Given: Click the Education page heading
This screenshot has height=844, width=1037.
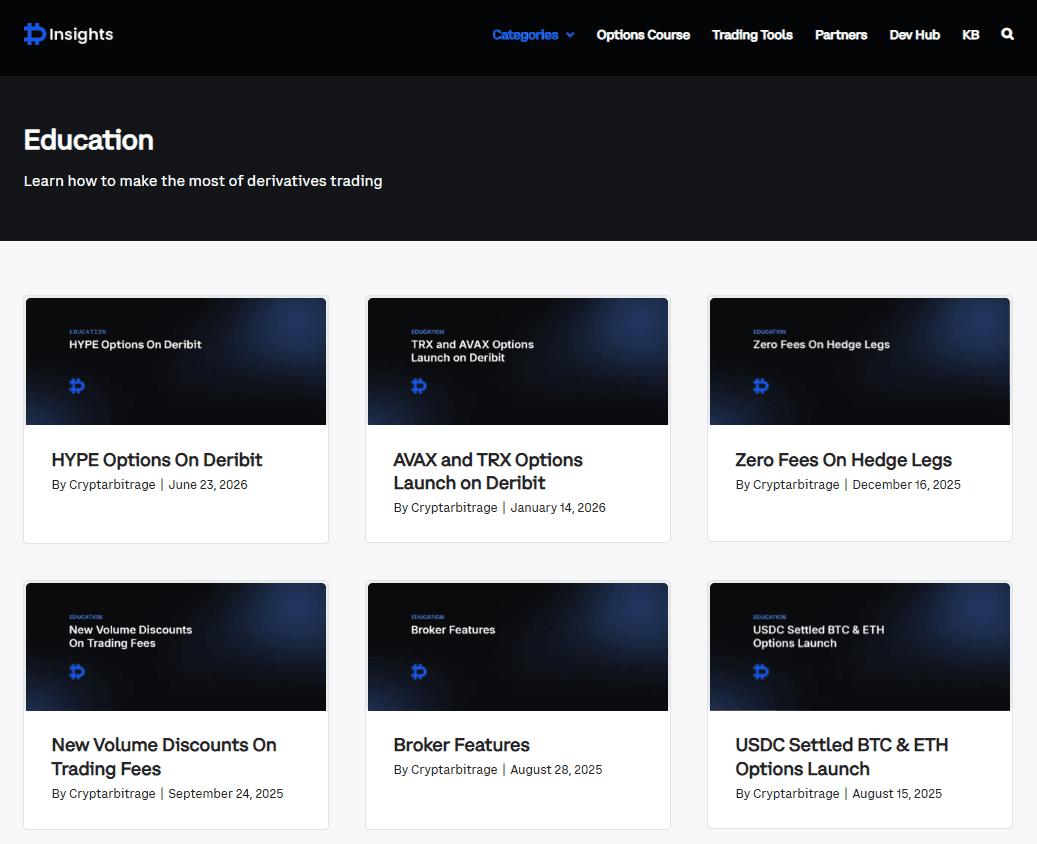Looking at the screenshot, I should [x=89, y=140].
